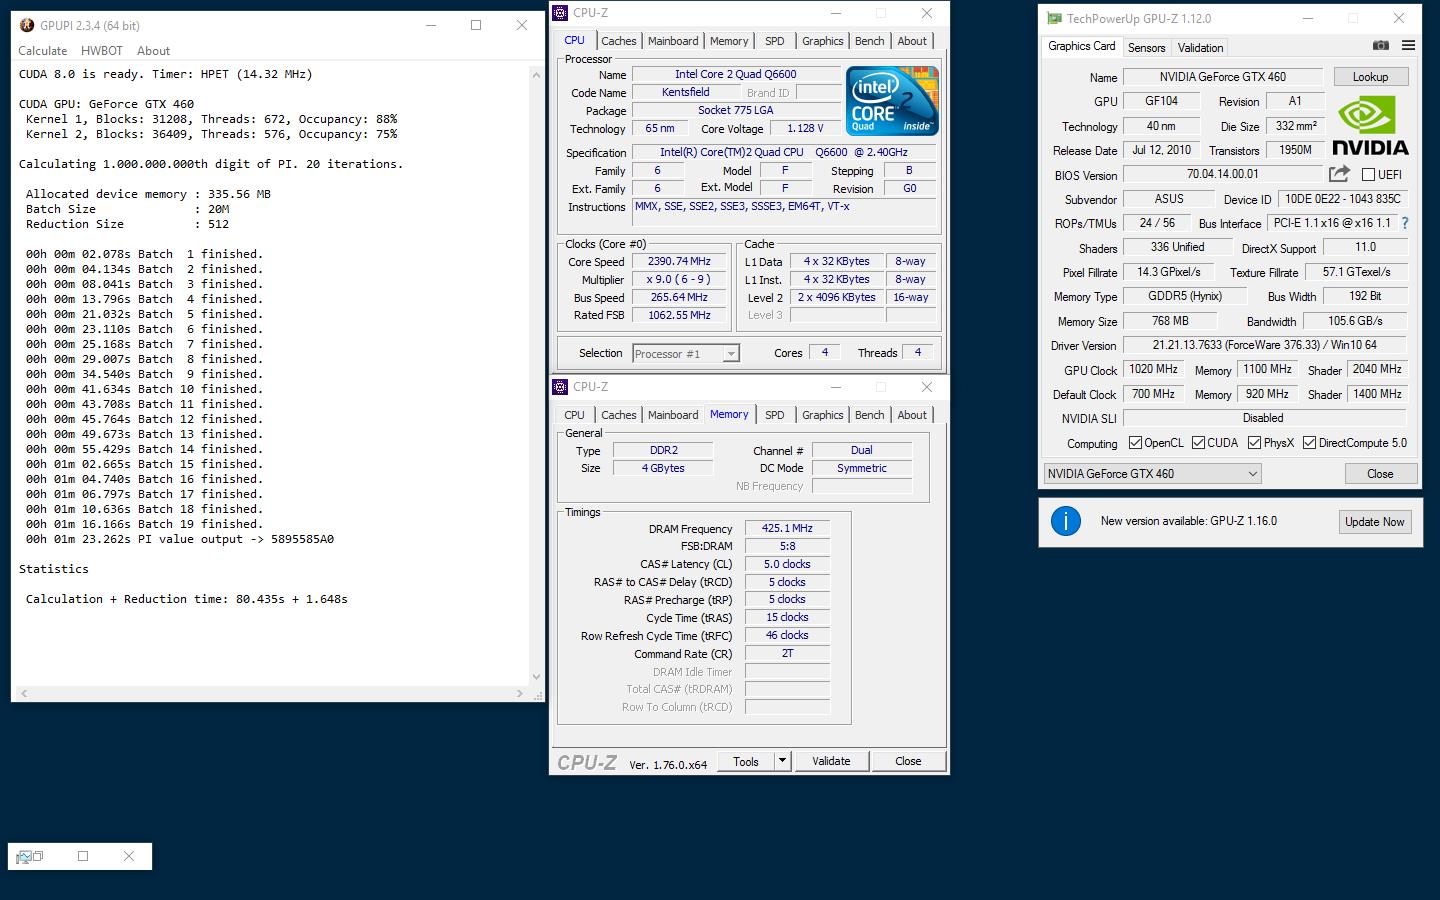
Task: Click the Driver Version field in GPU-Z
Action: [1265, 345]
